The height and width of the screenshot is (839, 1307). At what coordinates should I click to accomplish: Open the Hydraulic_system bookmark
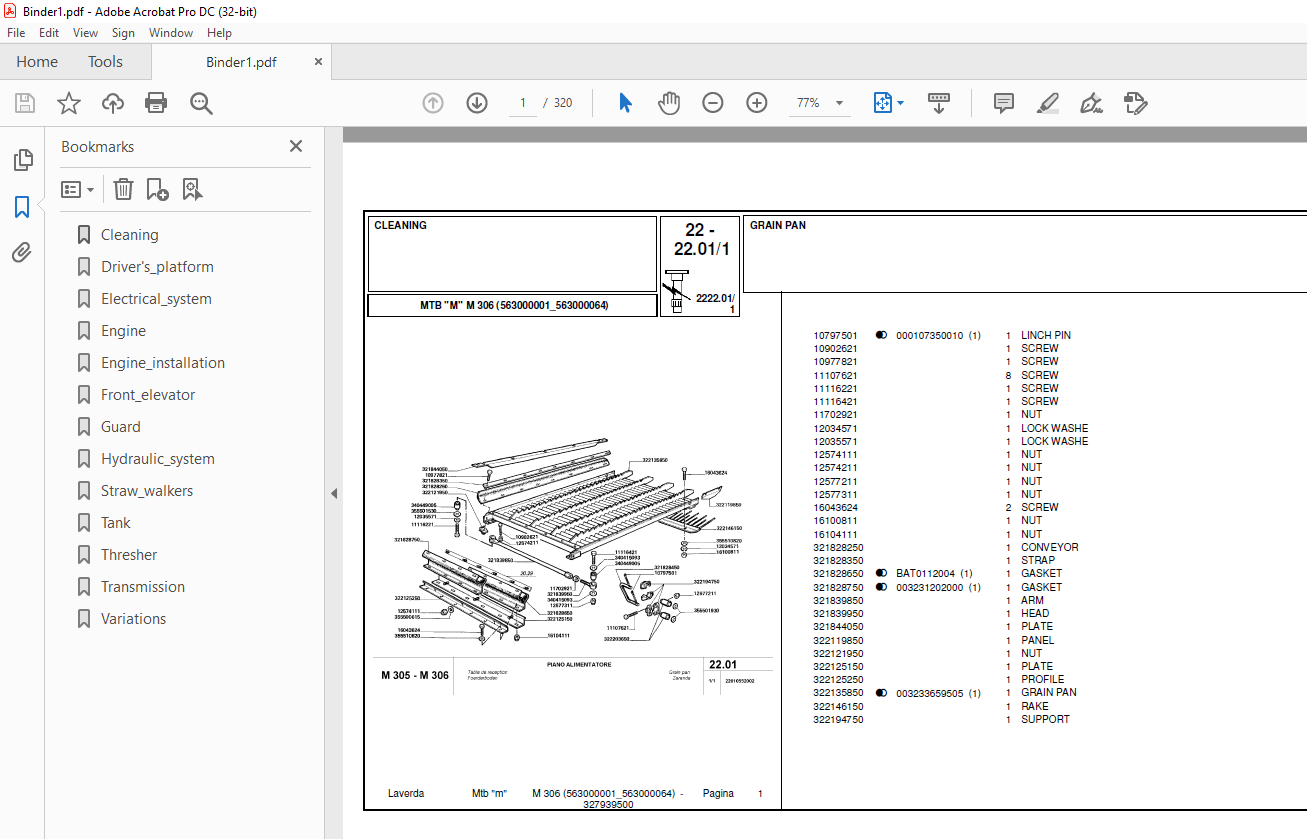click(x=158, y=459)
